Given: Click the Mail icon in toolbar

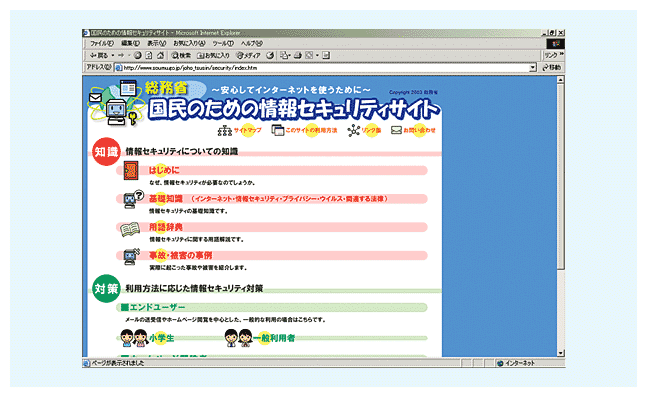Looking at the screenshot, I should pyautogui.click(x=284, y=55).
